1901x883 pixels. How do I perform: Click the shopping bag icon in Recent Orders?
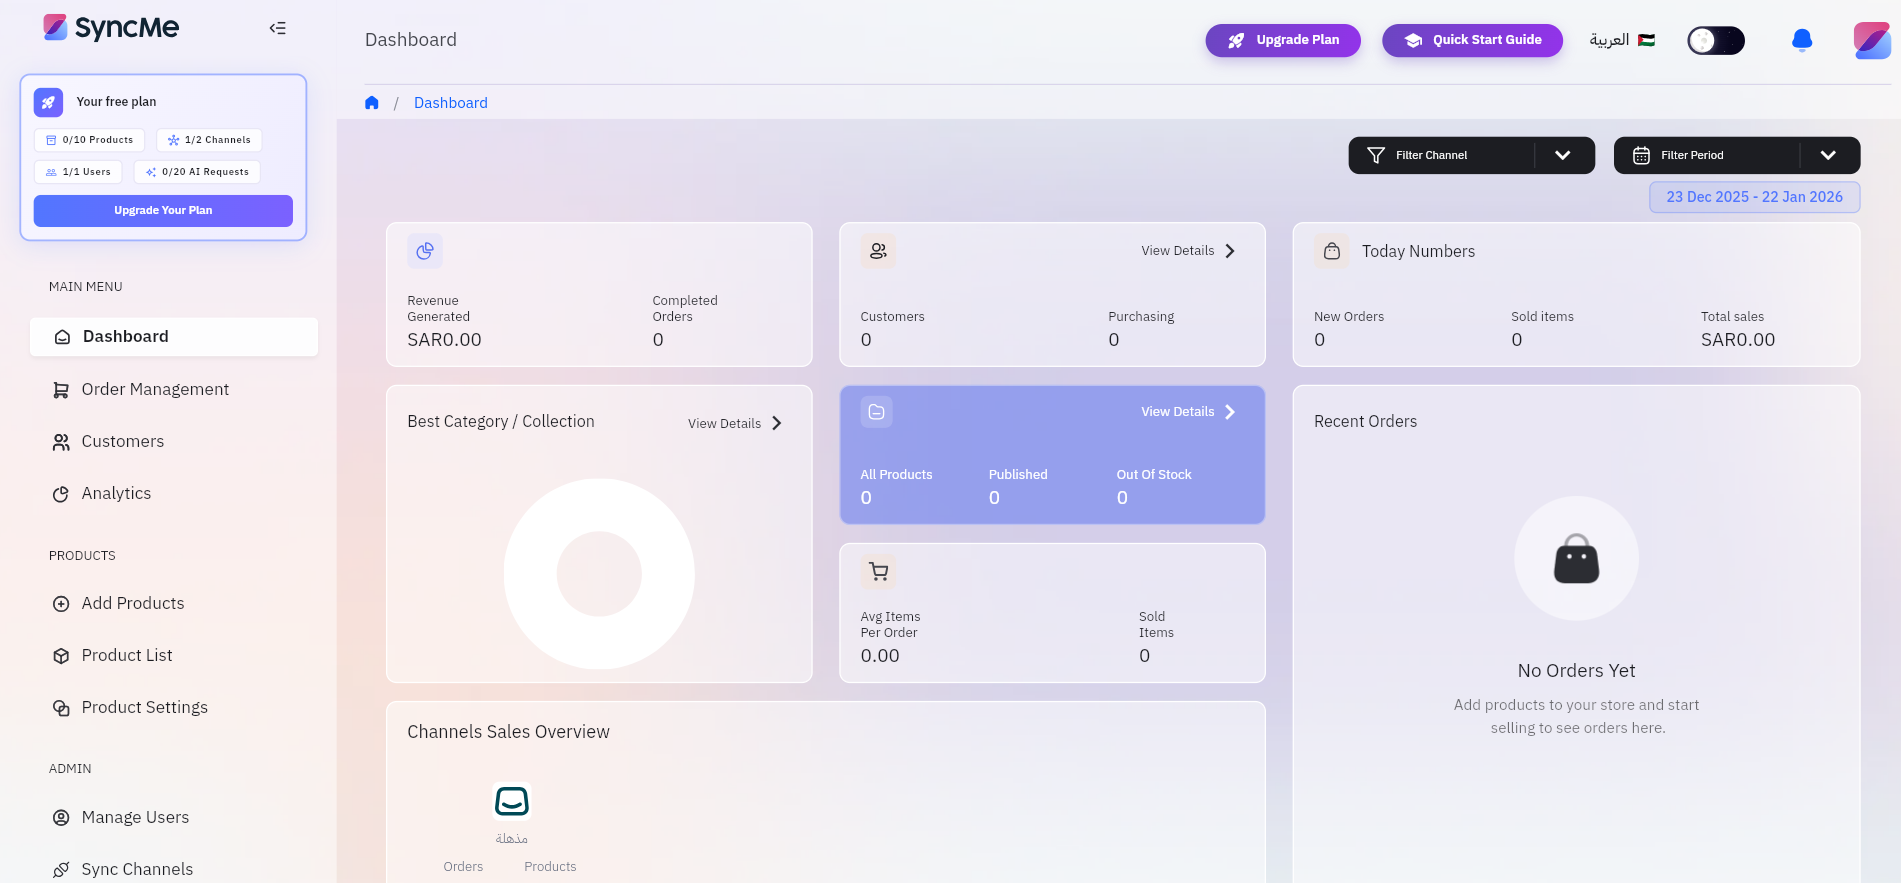1576,559
